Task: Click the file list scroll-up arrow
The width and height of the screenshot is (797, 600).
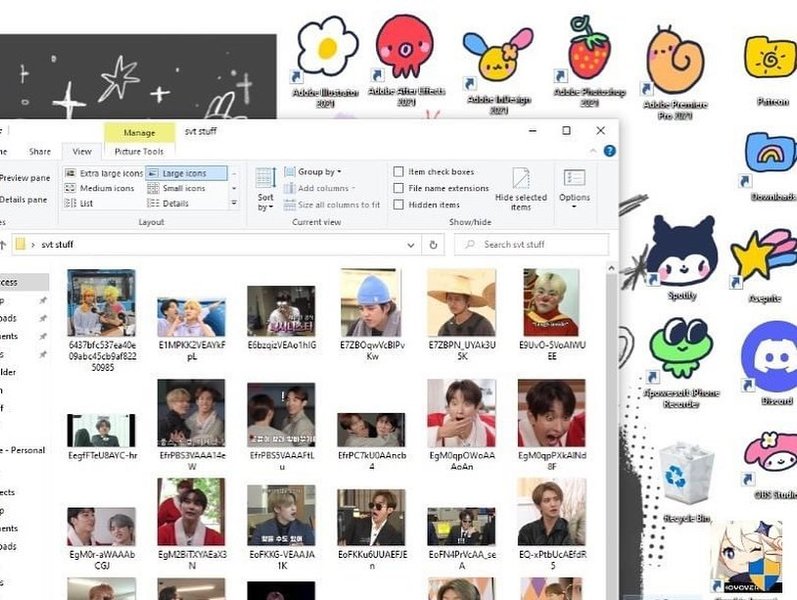Action: [611, 268]
